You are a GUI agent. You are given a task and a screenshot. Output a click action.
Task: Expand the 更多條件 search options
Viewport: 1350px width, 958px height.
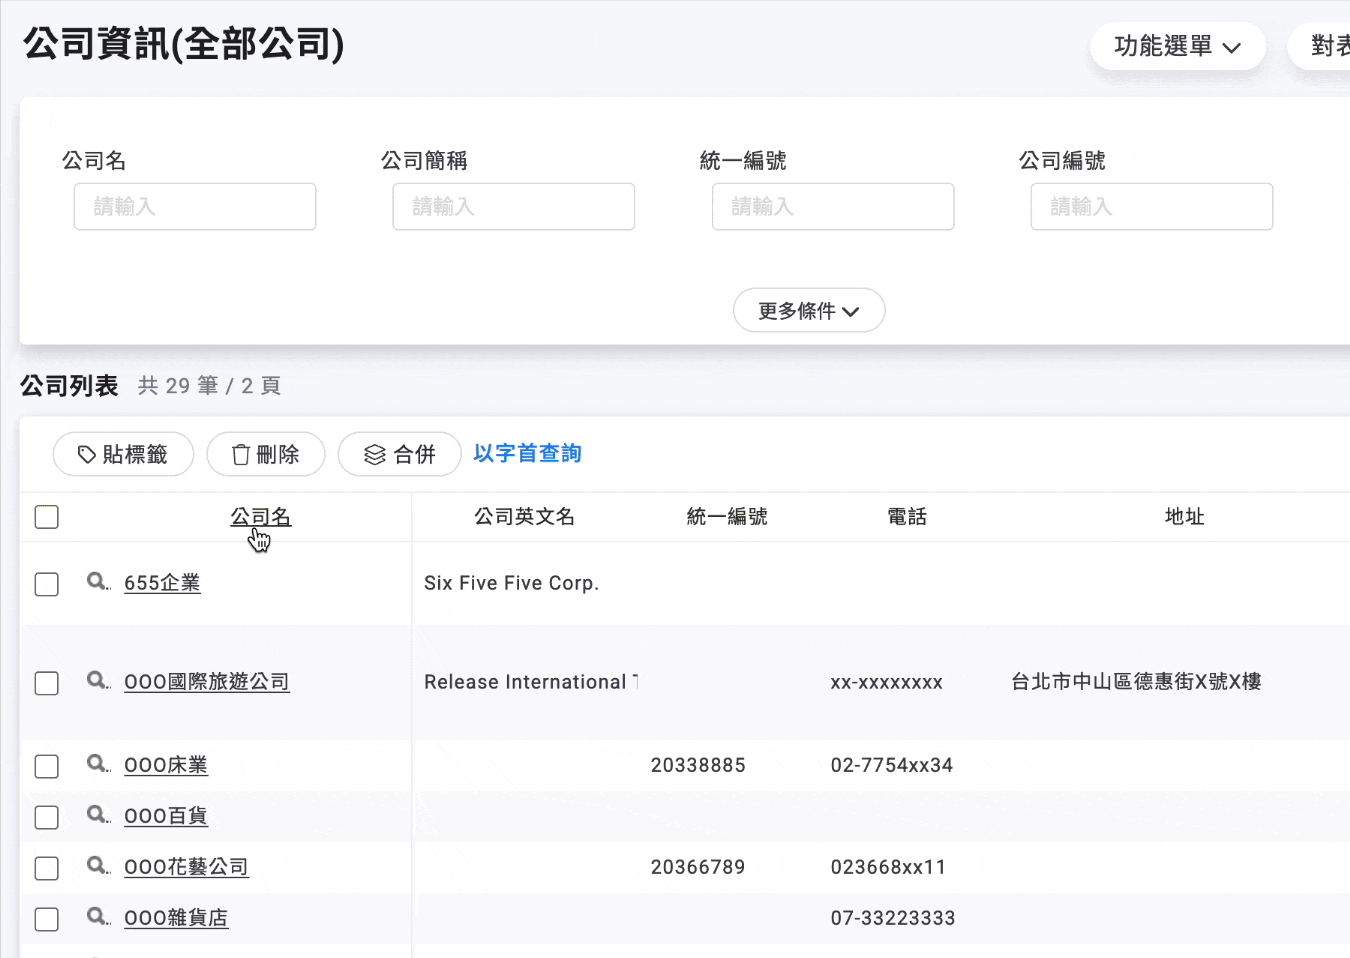coord(808,310)
